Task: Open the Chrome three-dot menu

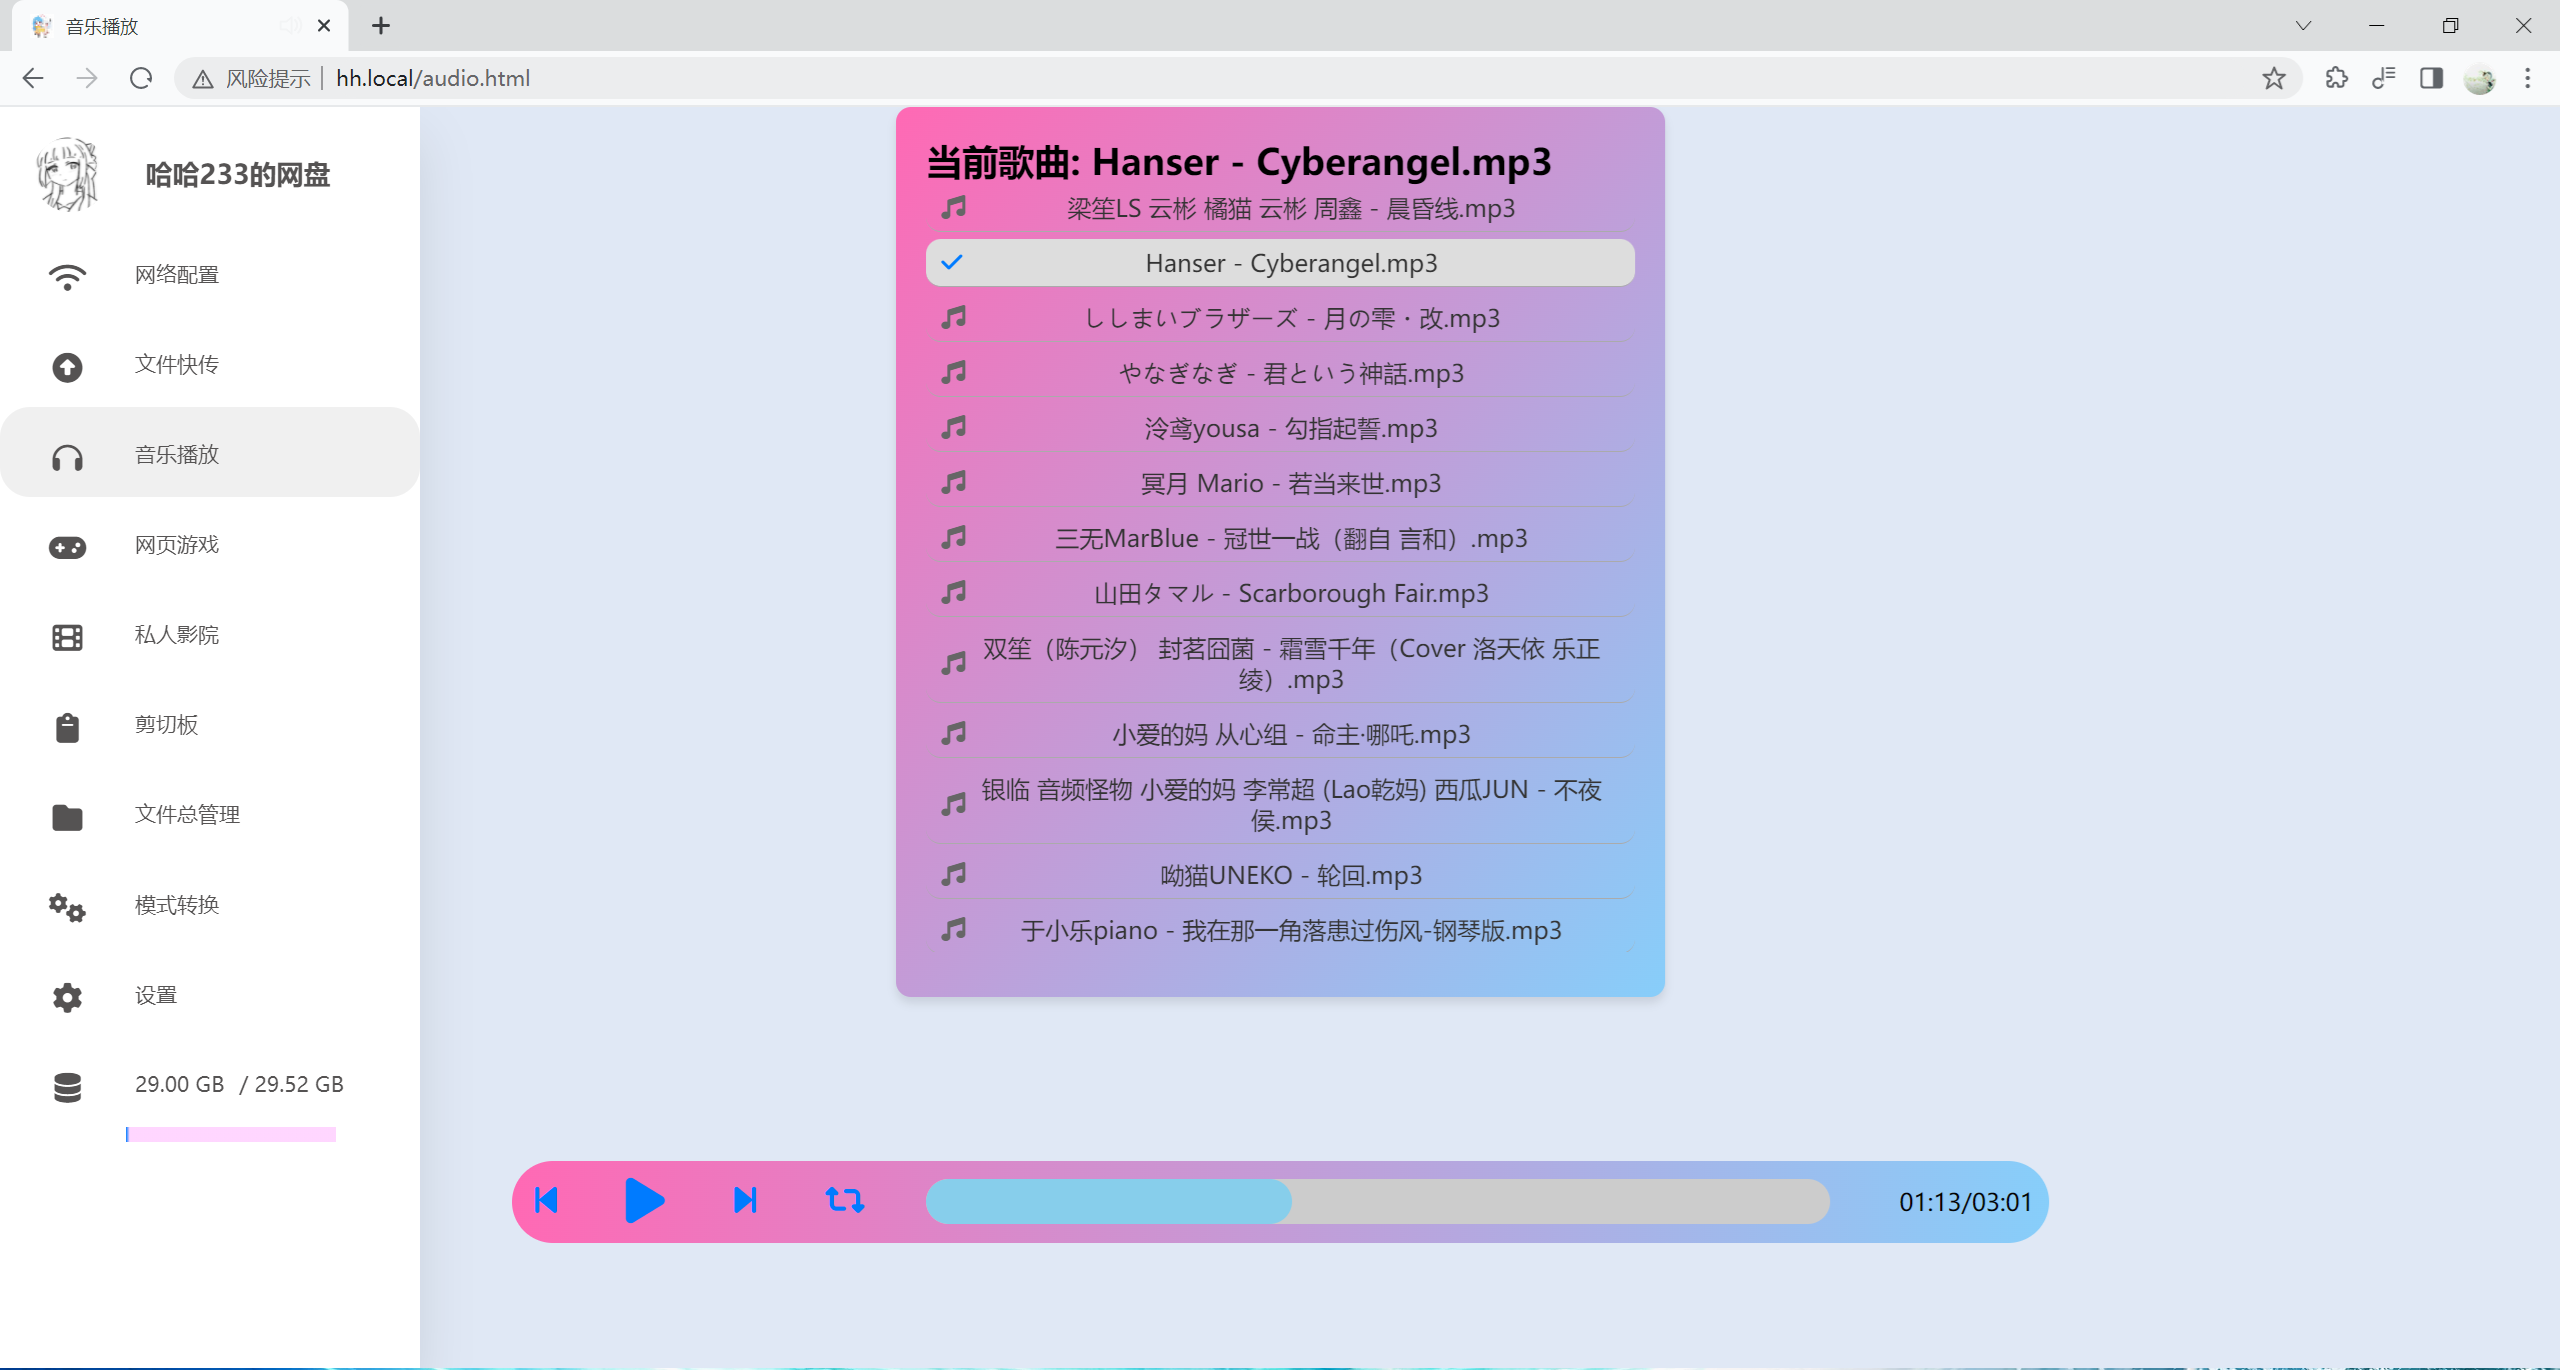Action: tap(2527, 78)
